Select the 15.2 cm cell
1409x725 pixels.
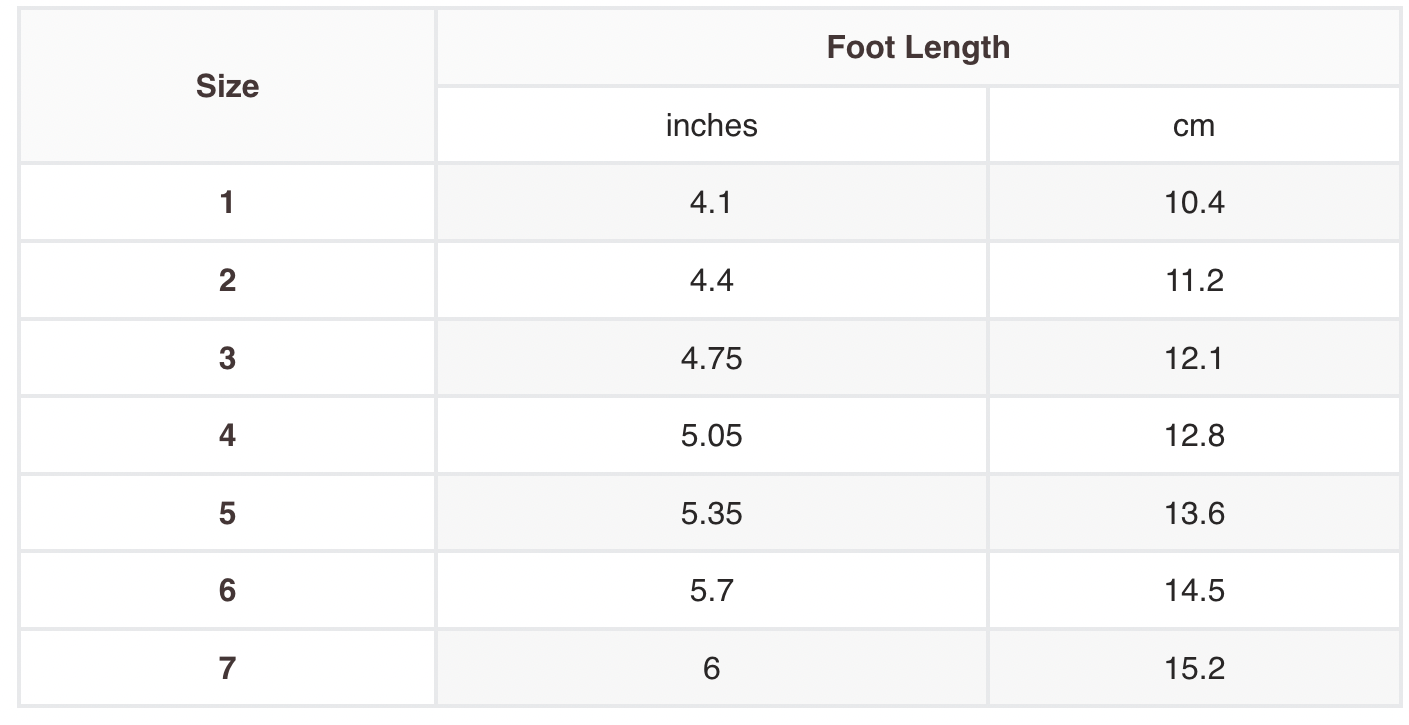click(x=1193, y=668)
